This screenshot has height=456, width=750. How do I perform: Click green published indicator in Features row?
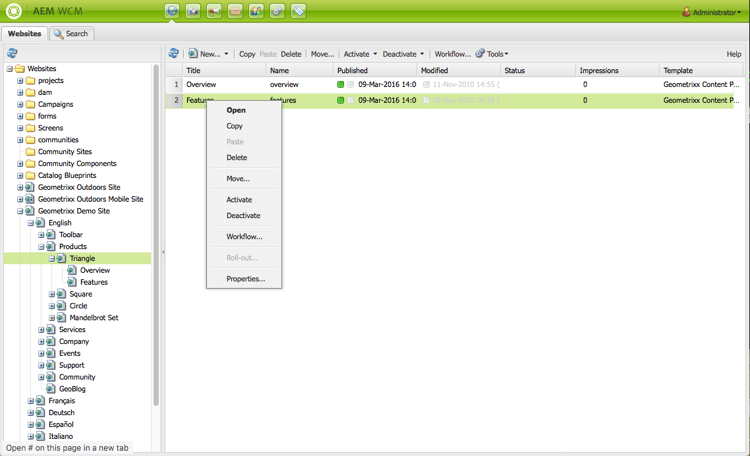click(341, 100)
